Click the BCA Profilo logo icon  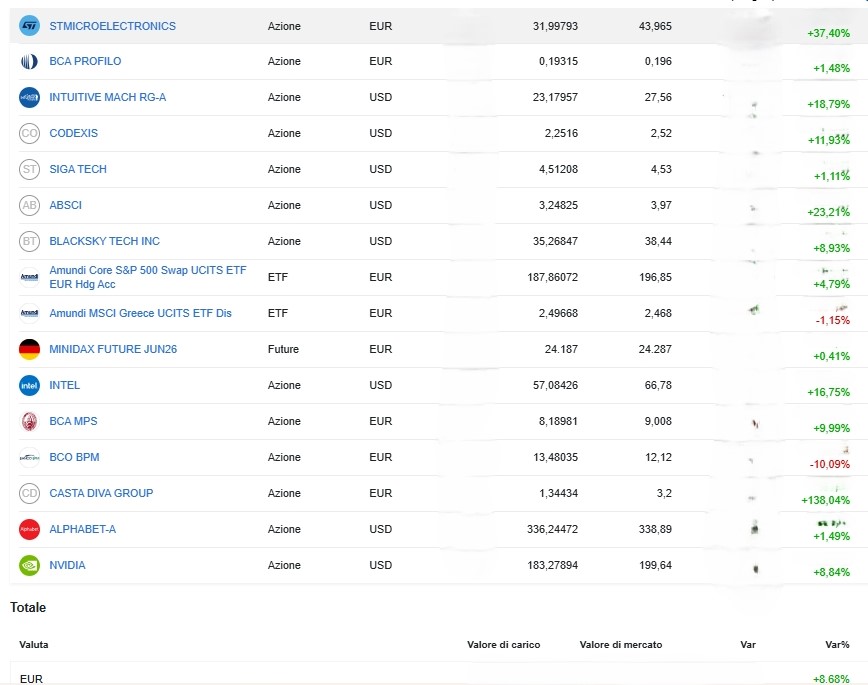tap(29, 61)
